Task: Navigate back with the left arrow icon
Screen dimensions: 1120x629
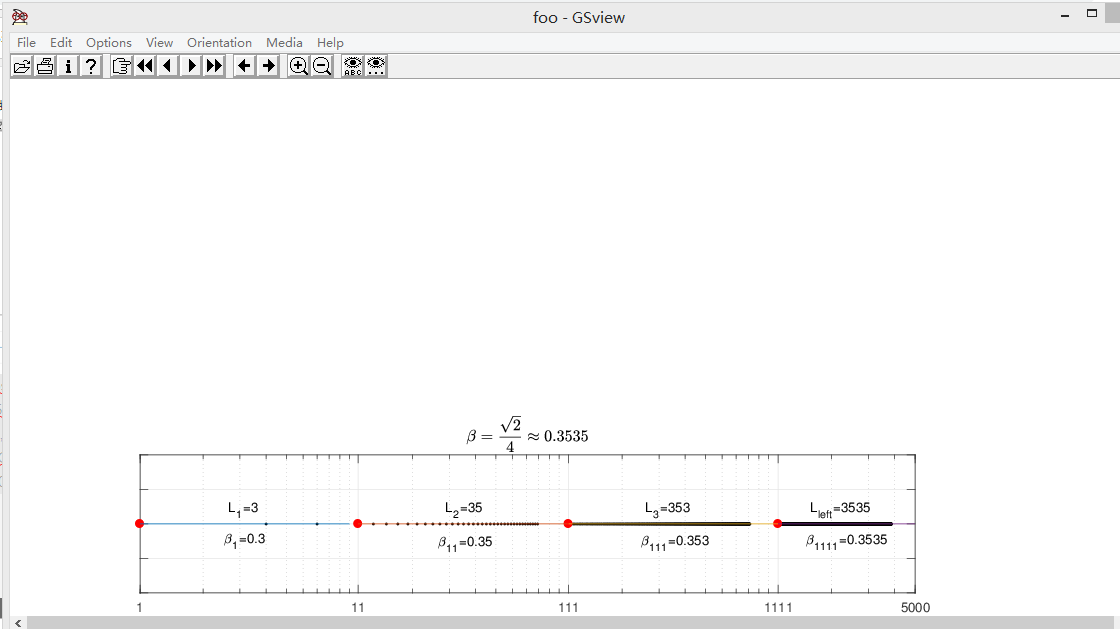Action: 243,65
